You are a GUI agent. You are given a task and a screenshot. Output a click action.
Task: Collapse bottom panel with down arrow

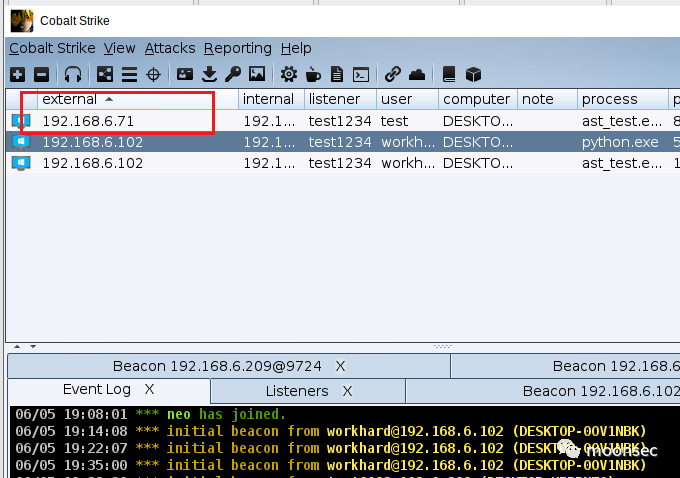[x=33, y=347]
